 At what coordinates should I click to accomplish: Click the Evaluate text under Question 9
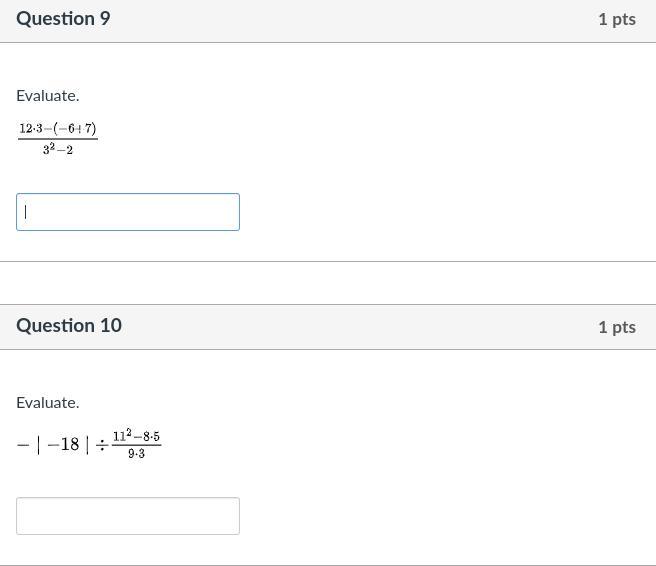(47, 96)
